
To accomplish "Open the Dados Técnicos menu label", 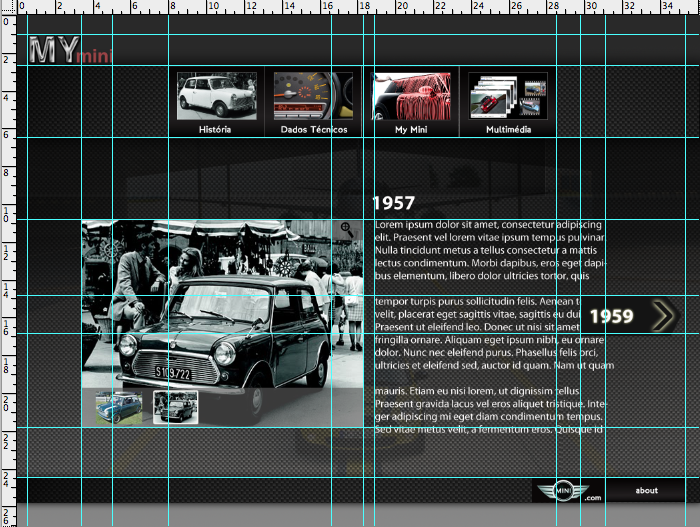I will point(313,130).
